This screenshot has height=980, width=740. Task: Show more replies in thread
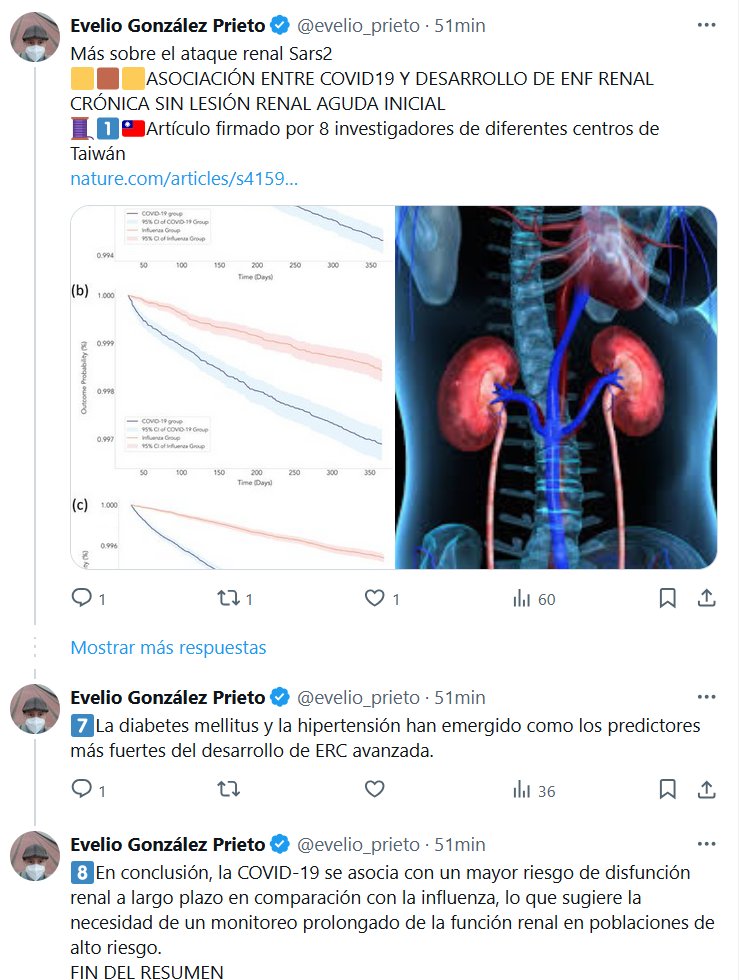click(168, 647)
